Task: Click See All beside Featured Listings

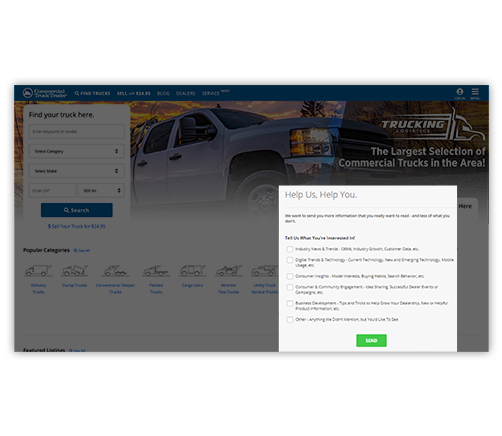Action: tap(77, 350)
